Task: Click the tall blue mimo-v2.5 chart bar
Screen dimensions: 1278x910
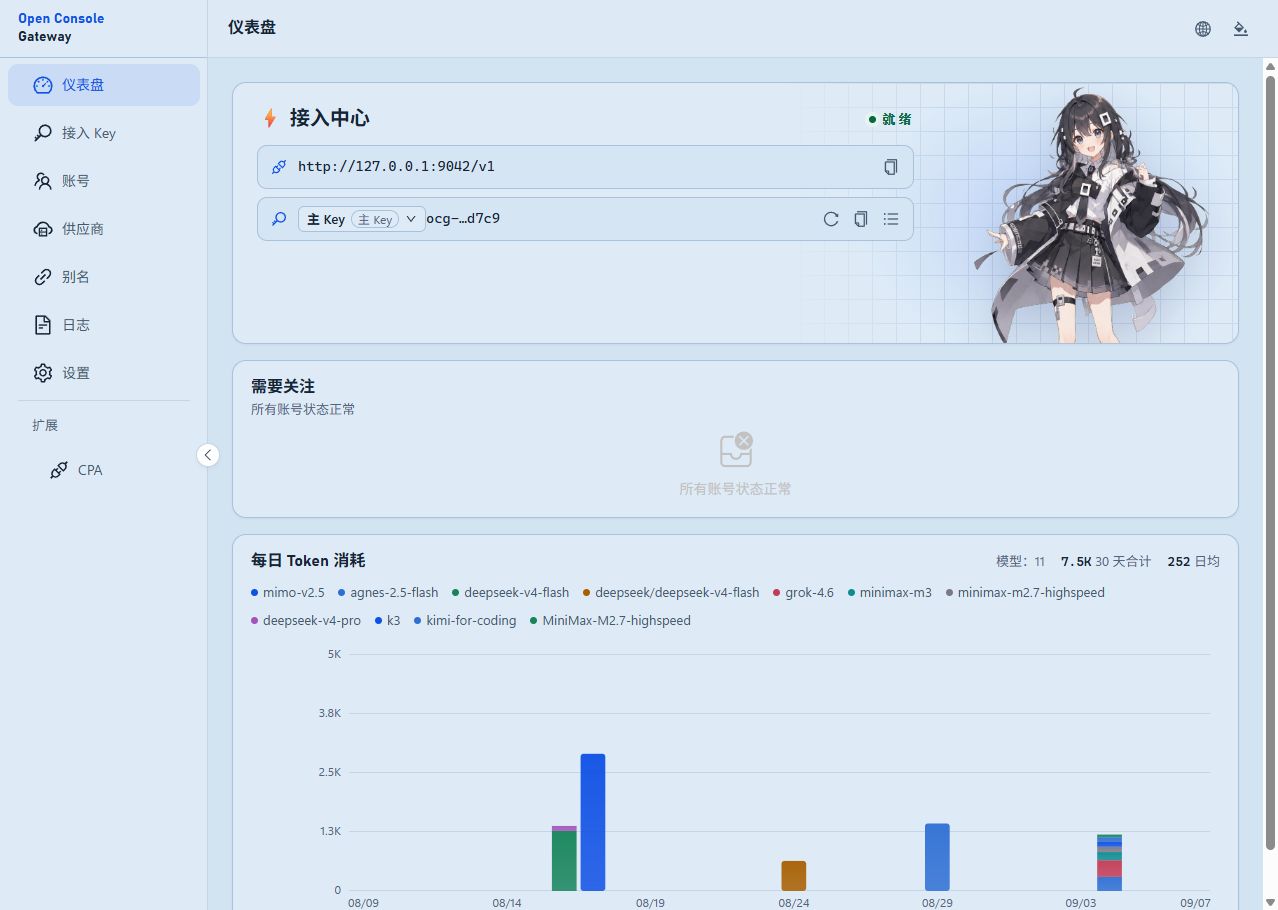Action: [593, 822]
